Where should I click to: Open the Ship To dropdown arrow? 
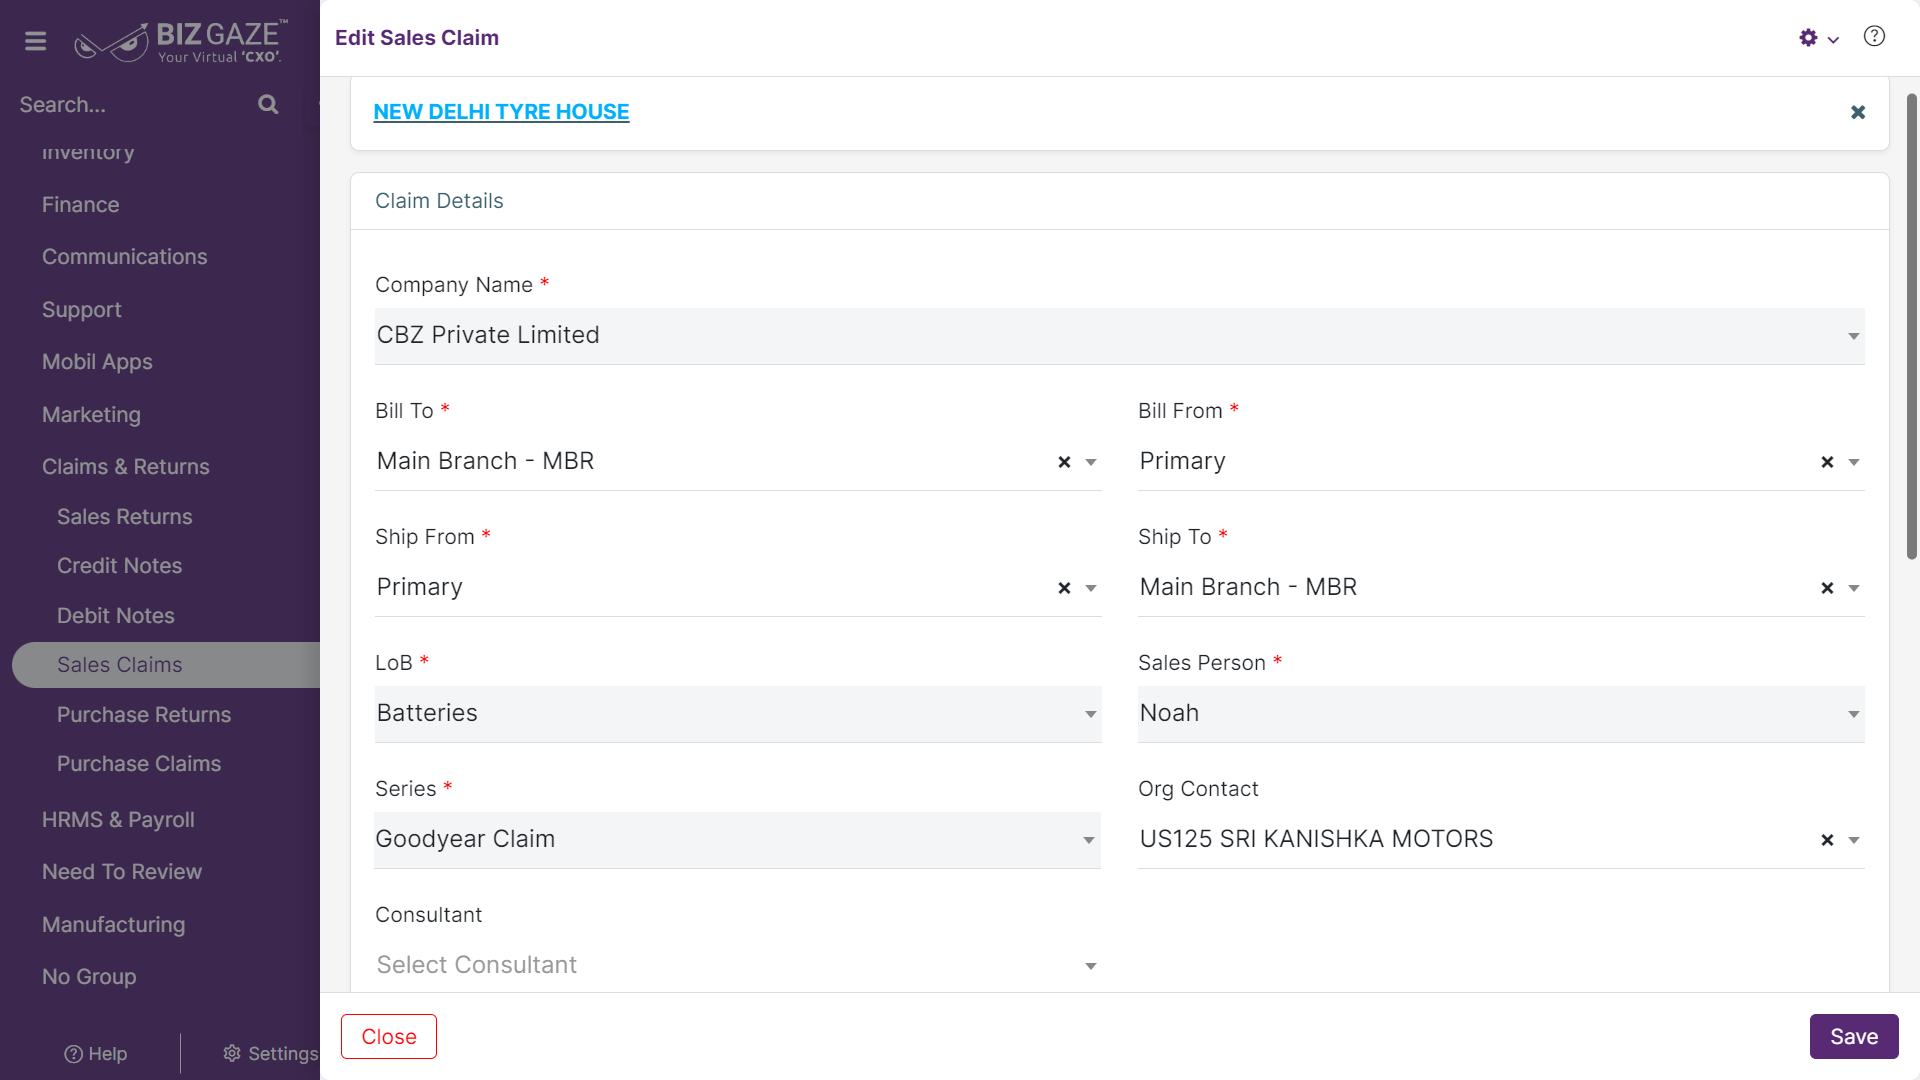tap(1854, 588)
